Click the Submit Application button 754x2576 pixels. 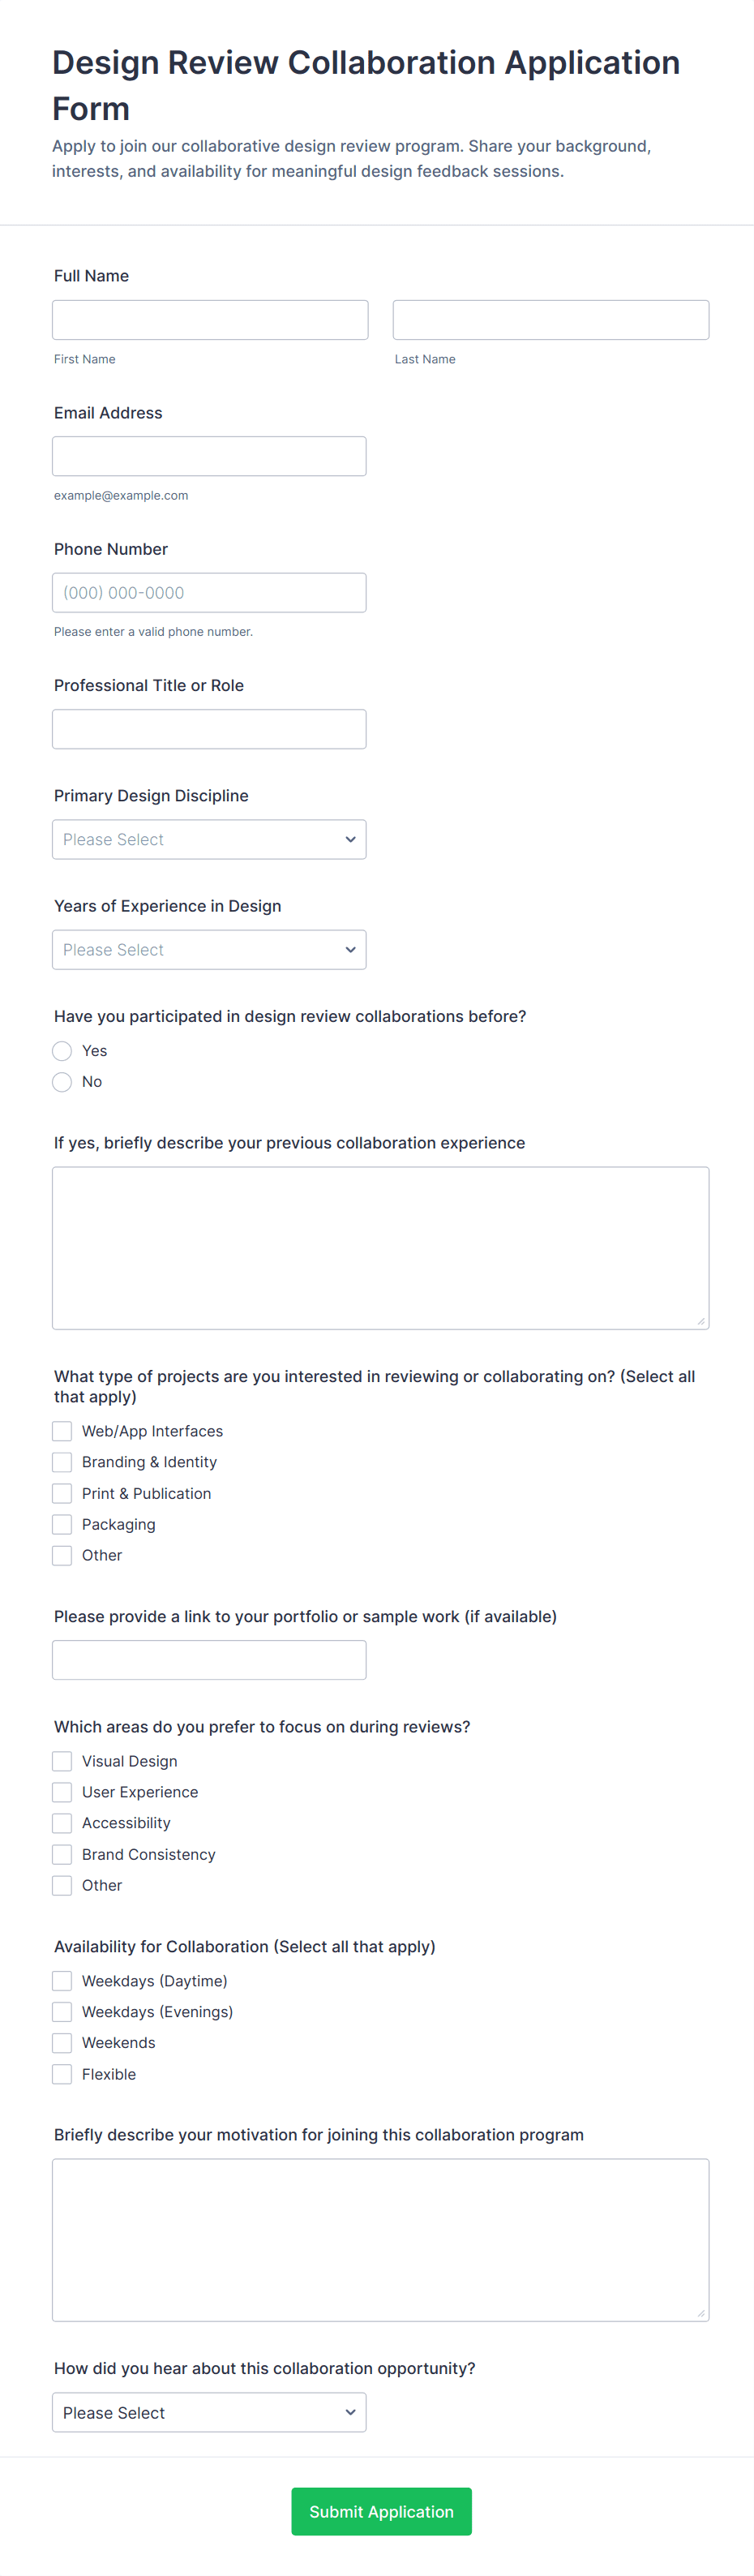coord(381,2512)
